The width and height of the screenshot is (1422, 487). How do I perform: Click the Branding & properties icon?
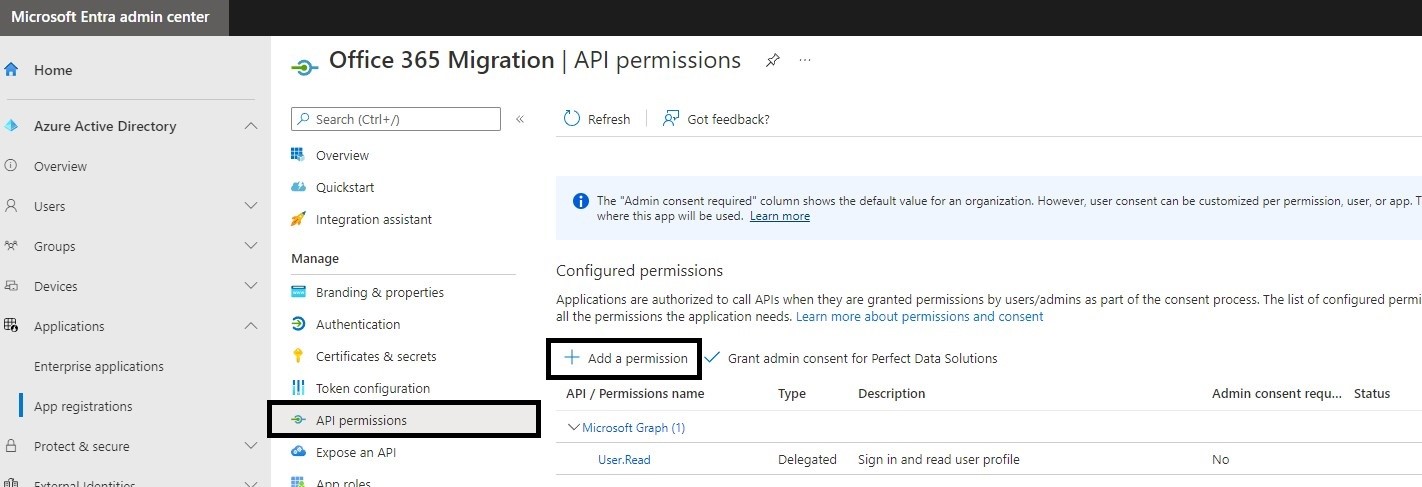click(x=297, y=292)
